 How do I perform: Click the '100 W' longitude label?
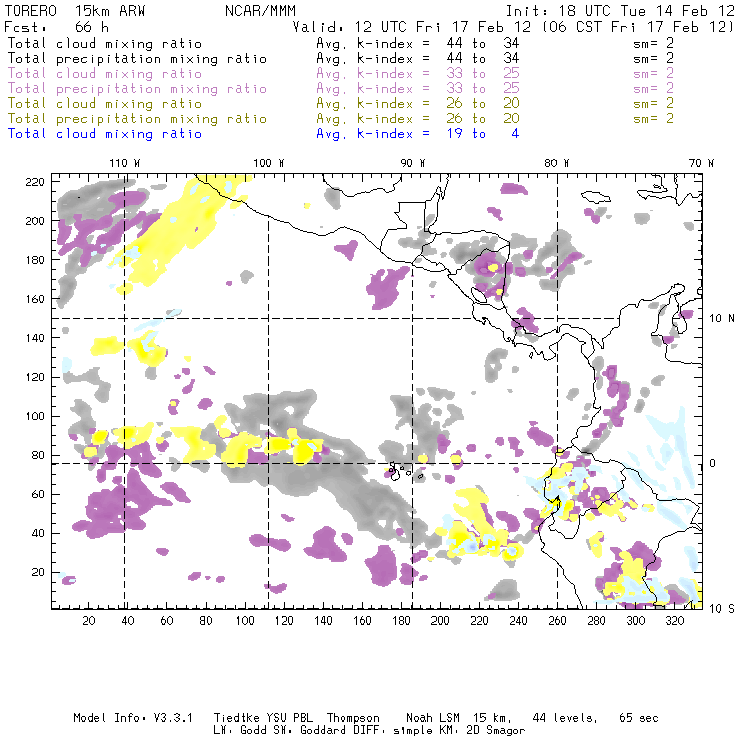(x=269, y=163)
